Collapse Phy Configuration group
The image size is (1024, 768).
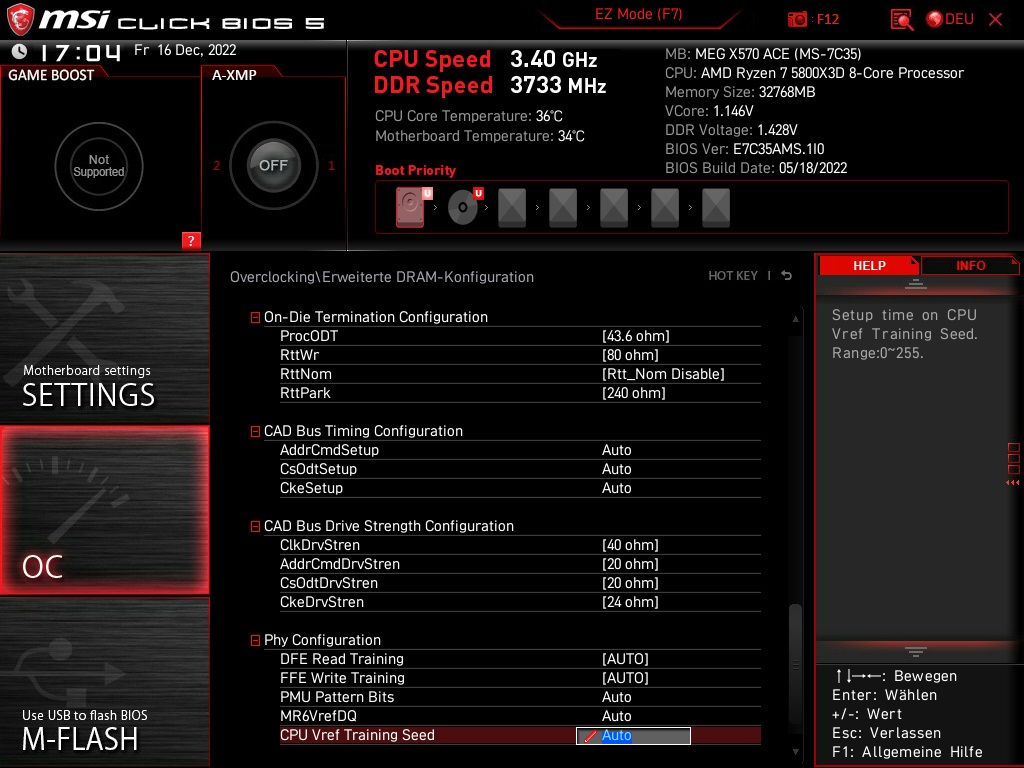pyautogui.click(x=255, y=641)
